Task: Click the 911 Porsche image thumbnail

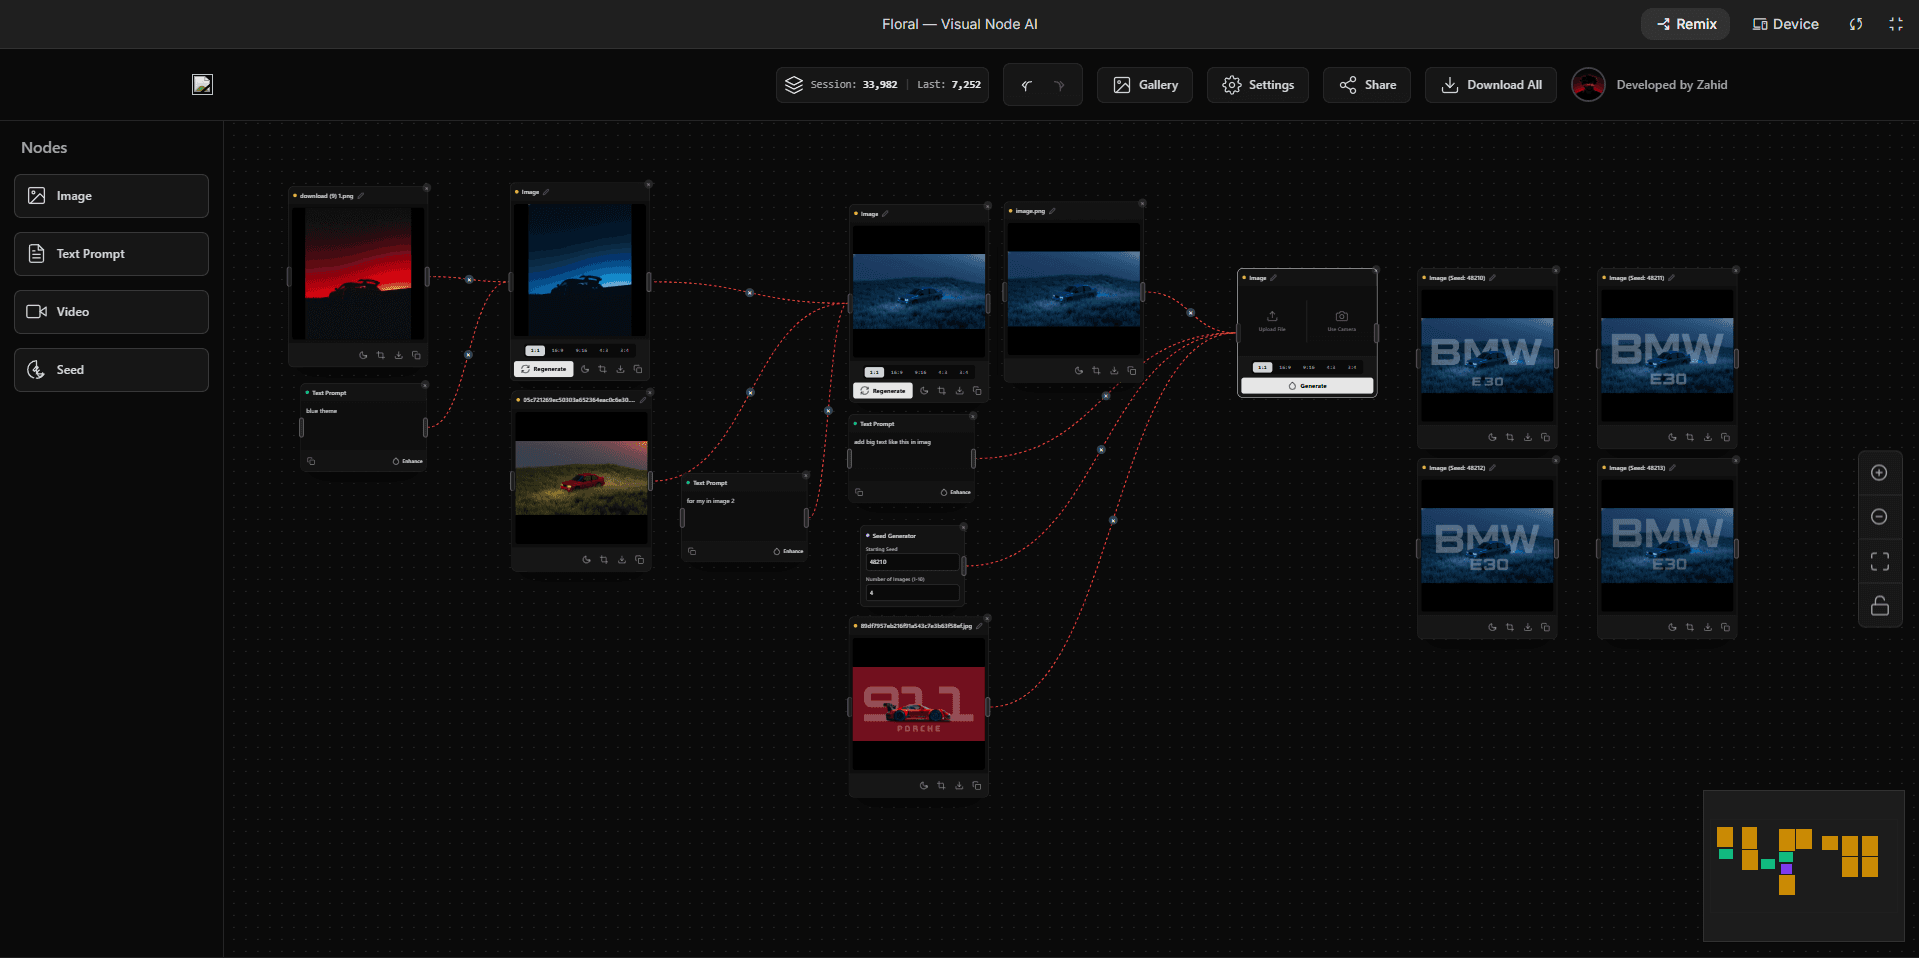Action: point(919,704)
